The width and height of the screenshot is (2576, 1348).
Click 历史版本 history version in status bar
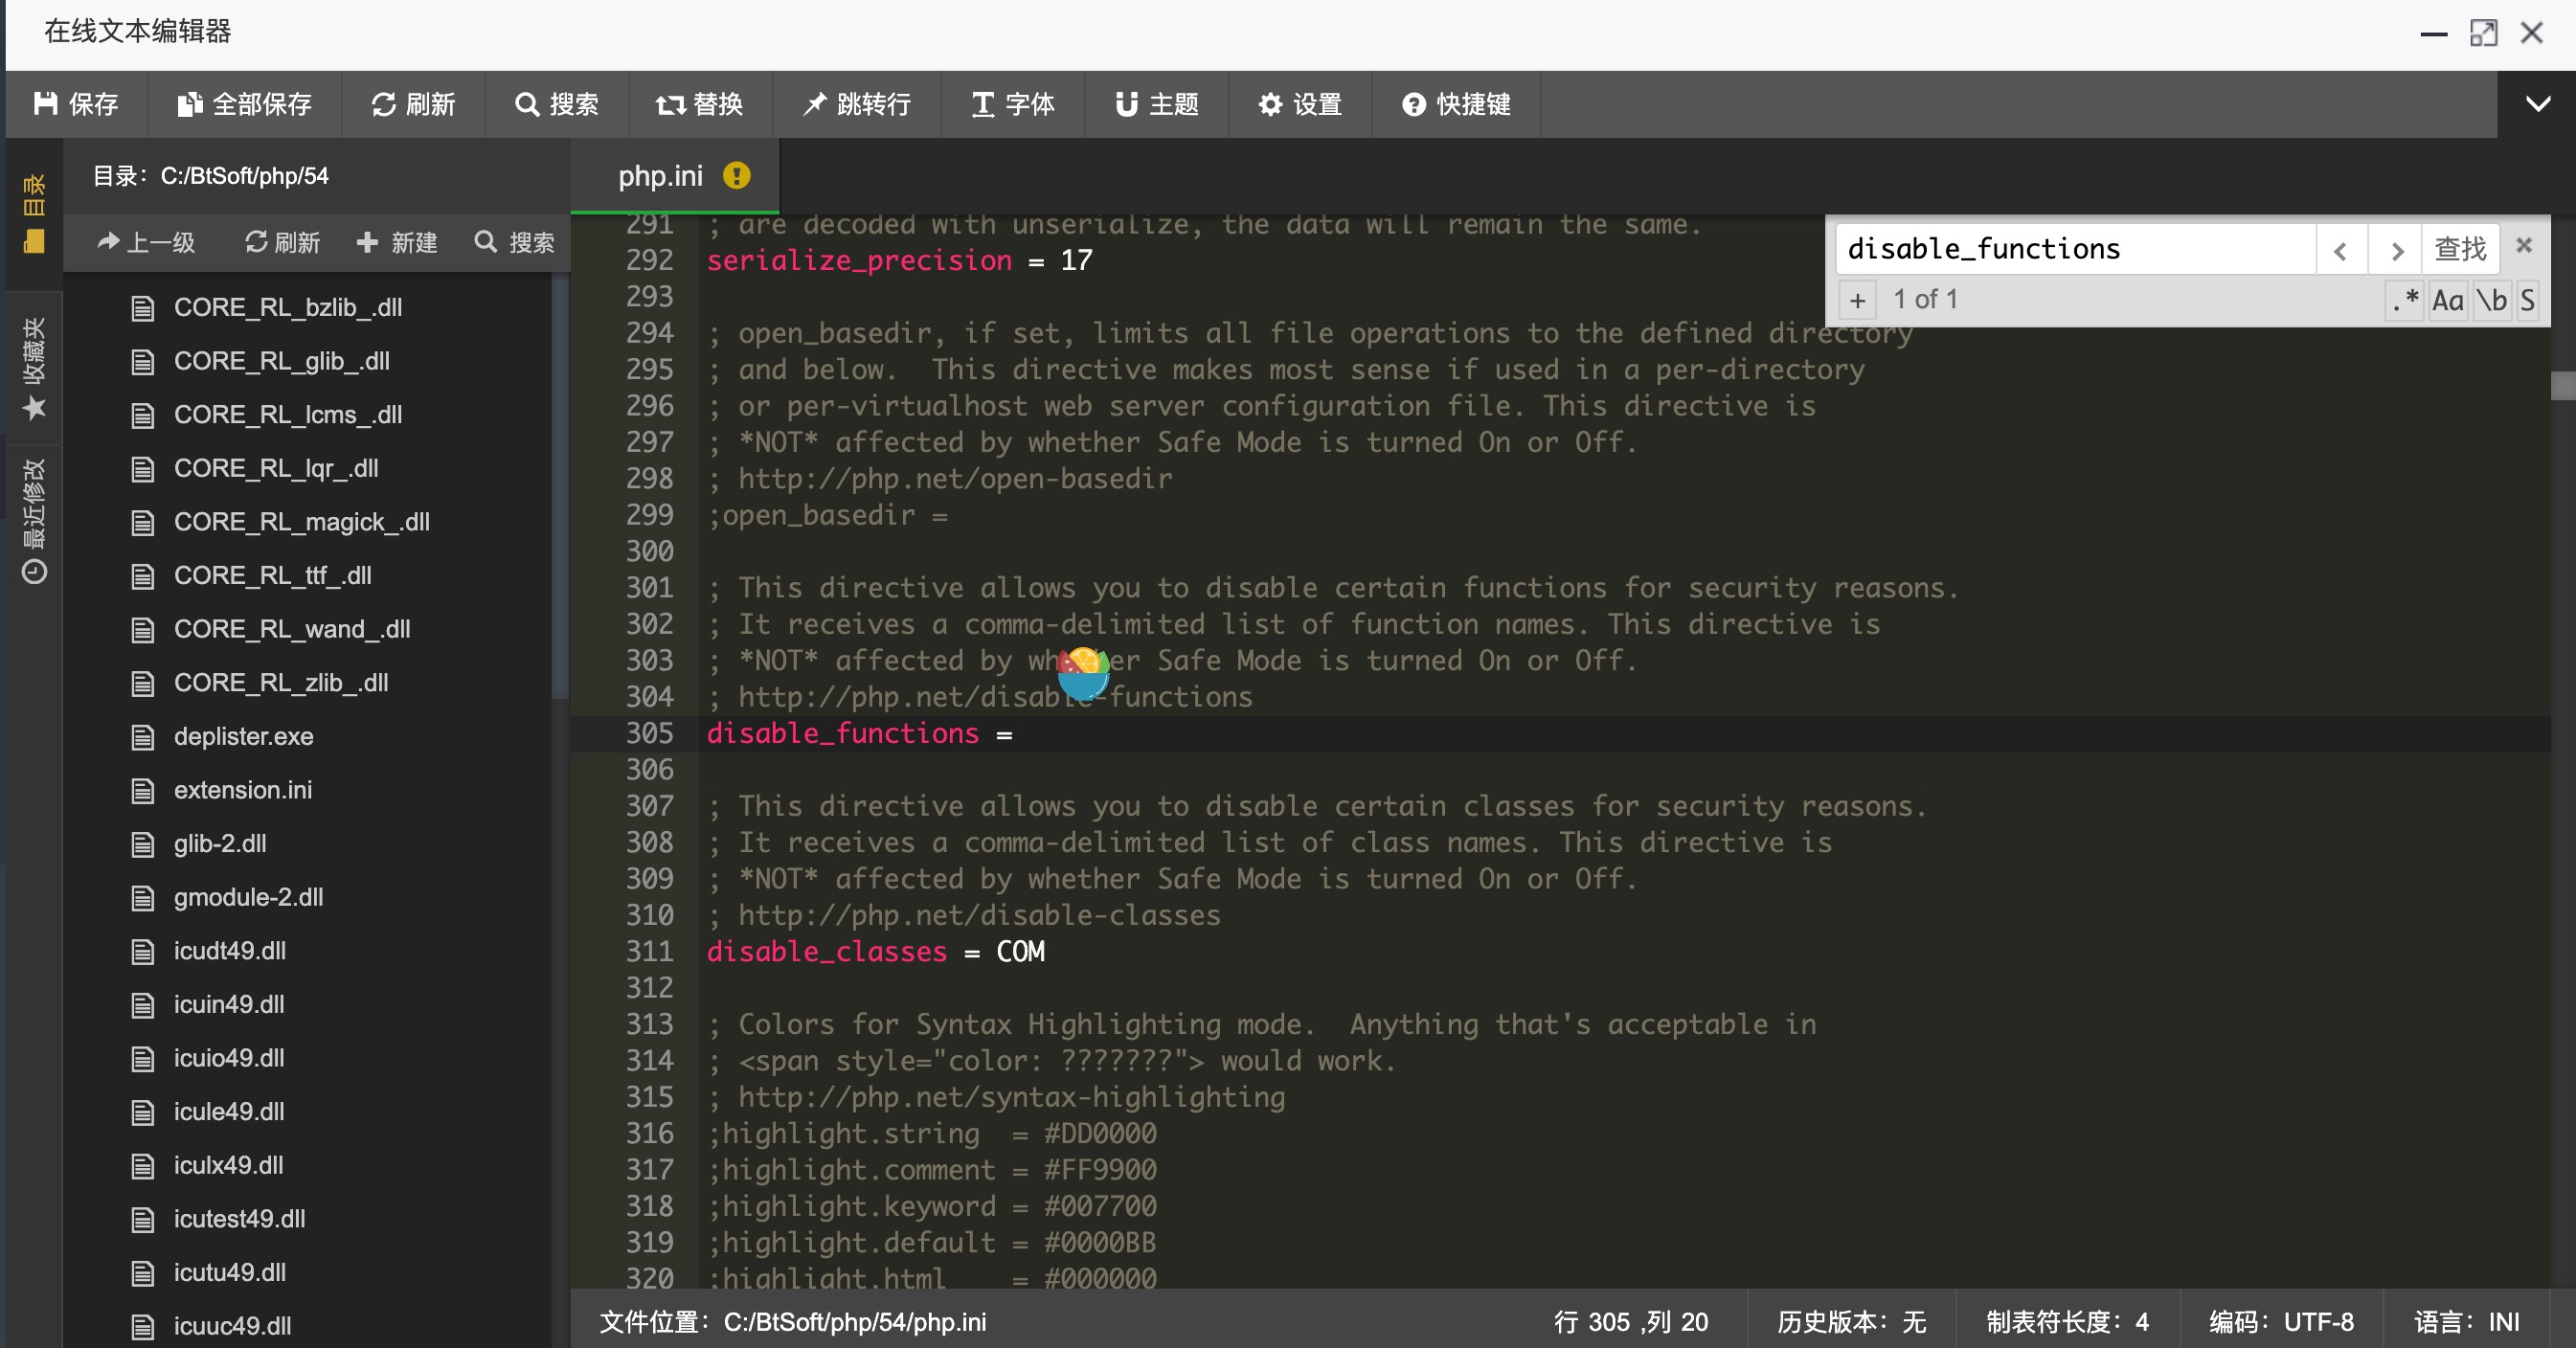pyautogui.click(x=1852, y=1322)
